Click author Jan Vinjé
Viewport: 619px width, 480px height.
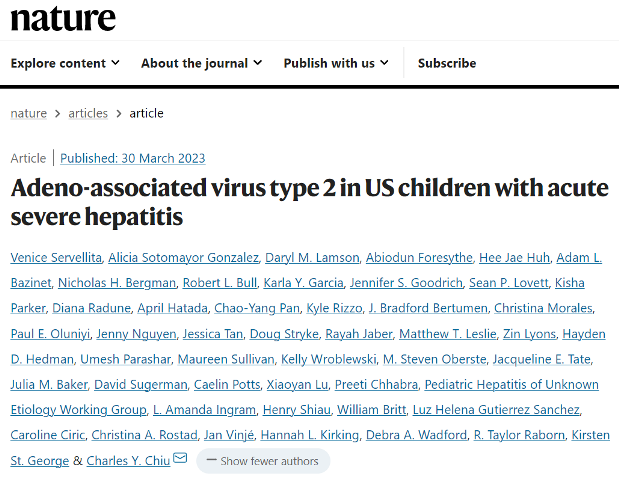point(229,435)
